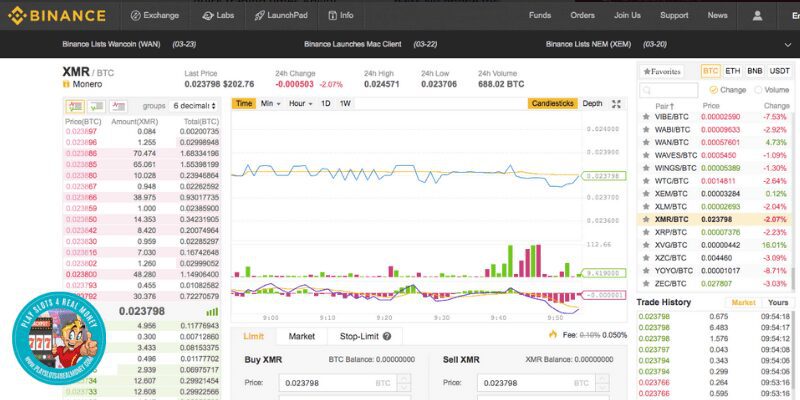Show Market trade history
Screen dimensions: 800x400
tap(743, 303)
